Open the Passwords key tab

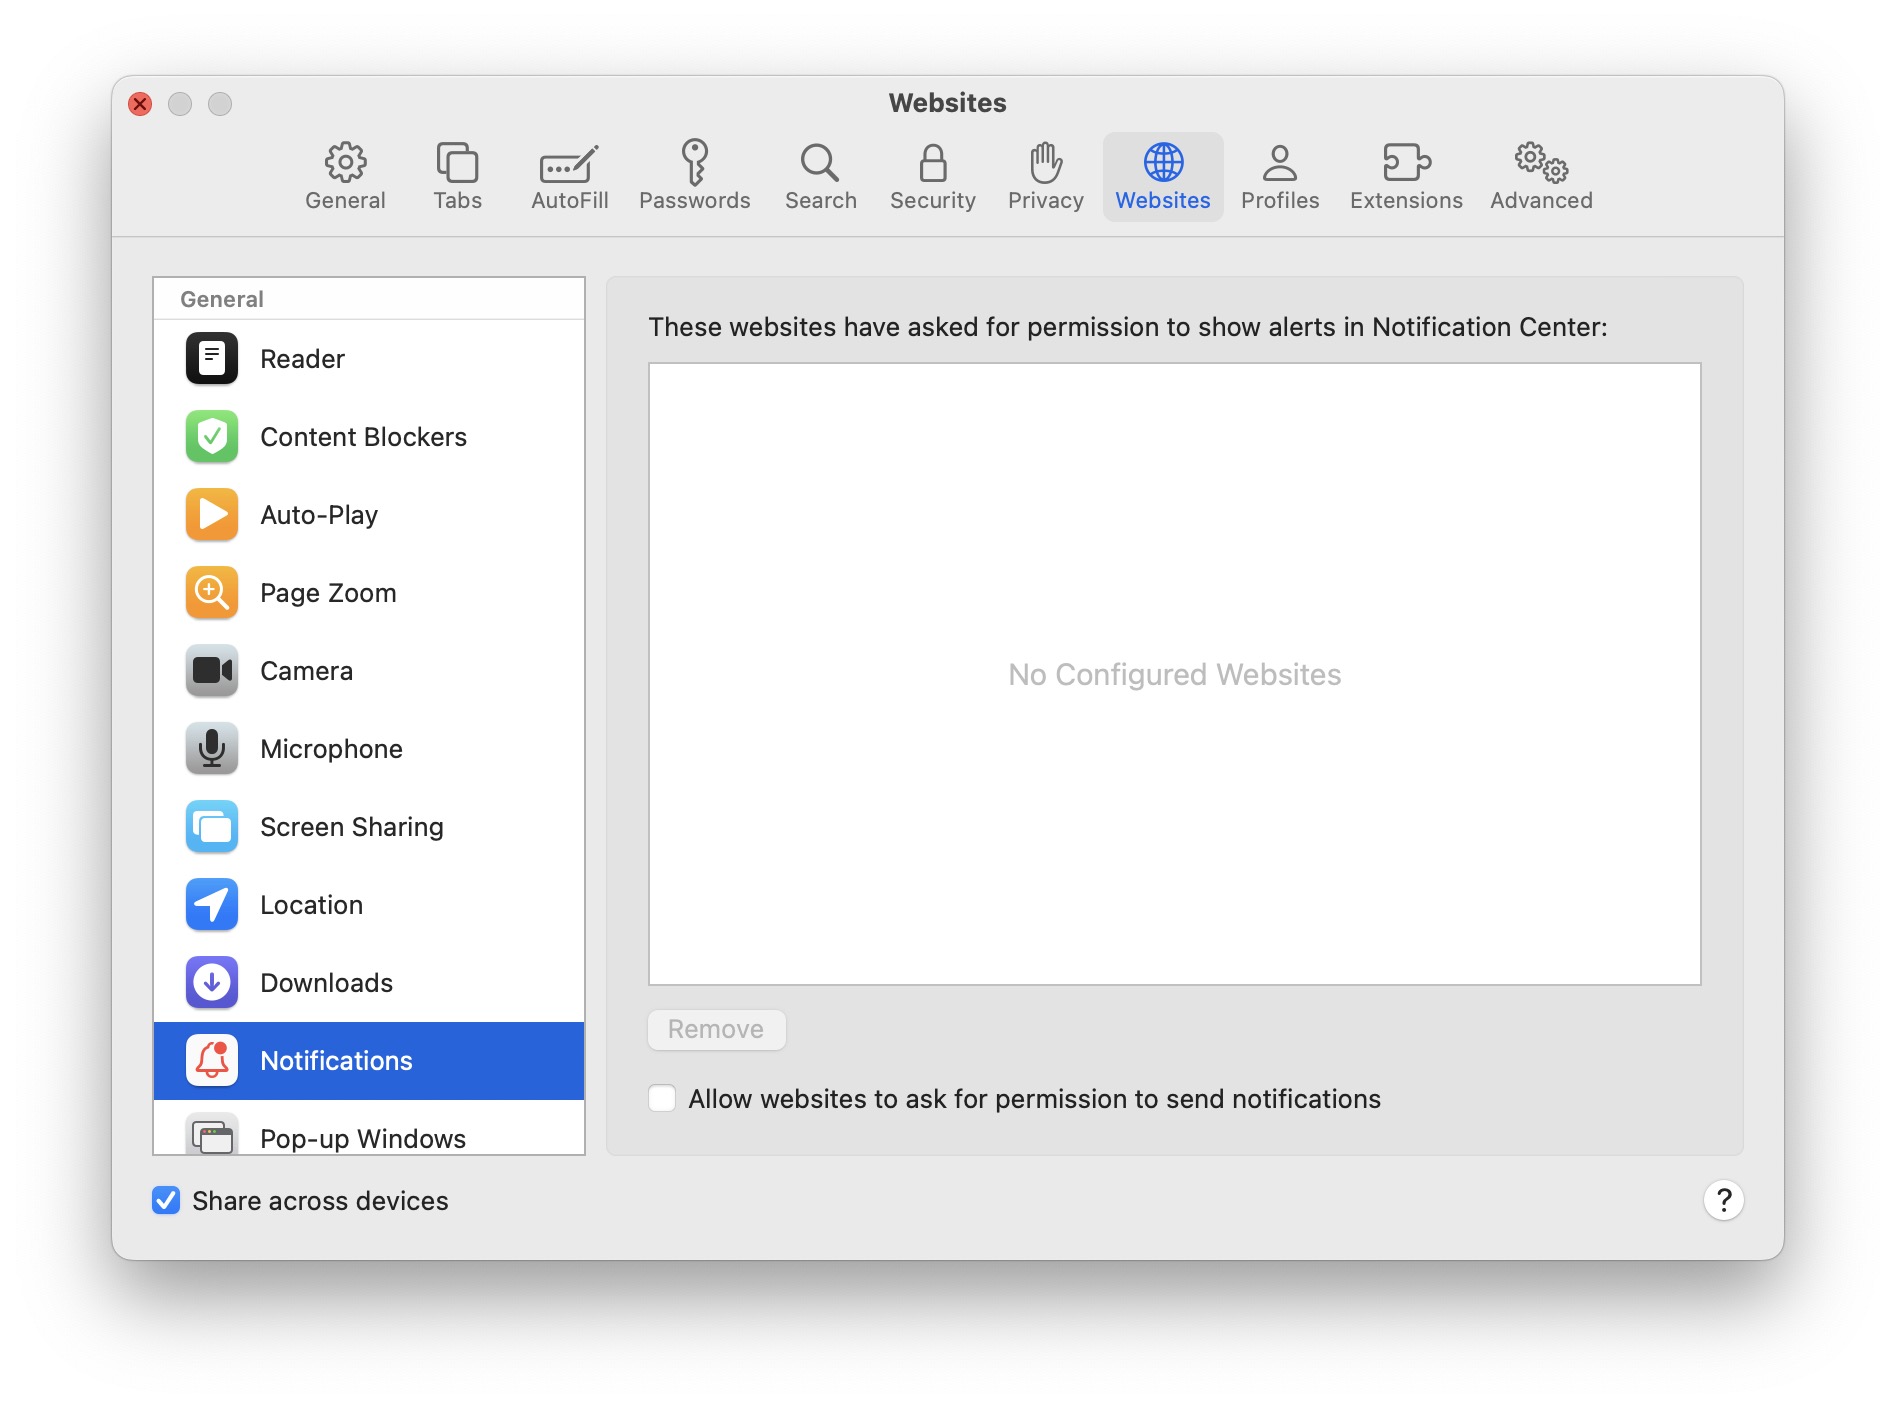[694, 177]
